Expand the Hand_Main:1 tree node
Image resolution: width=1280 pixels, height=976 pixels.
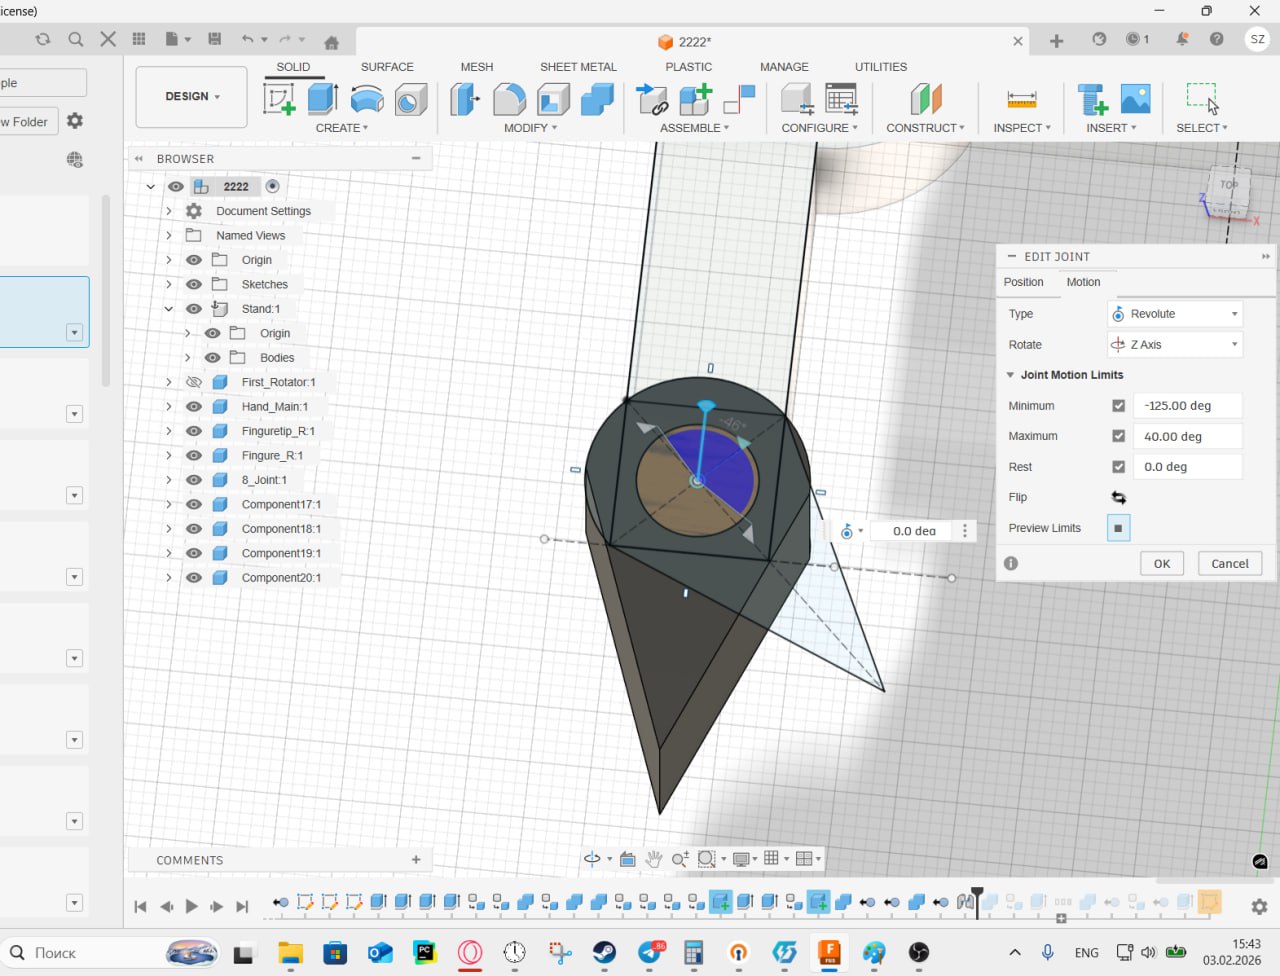(169, 407)
